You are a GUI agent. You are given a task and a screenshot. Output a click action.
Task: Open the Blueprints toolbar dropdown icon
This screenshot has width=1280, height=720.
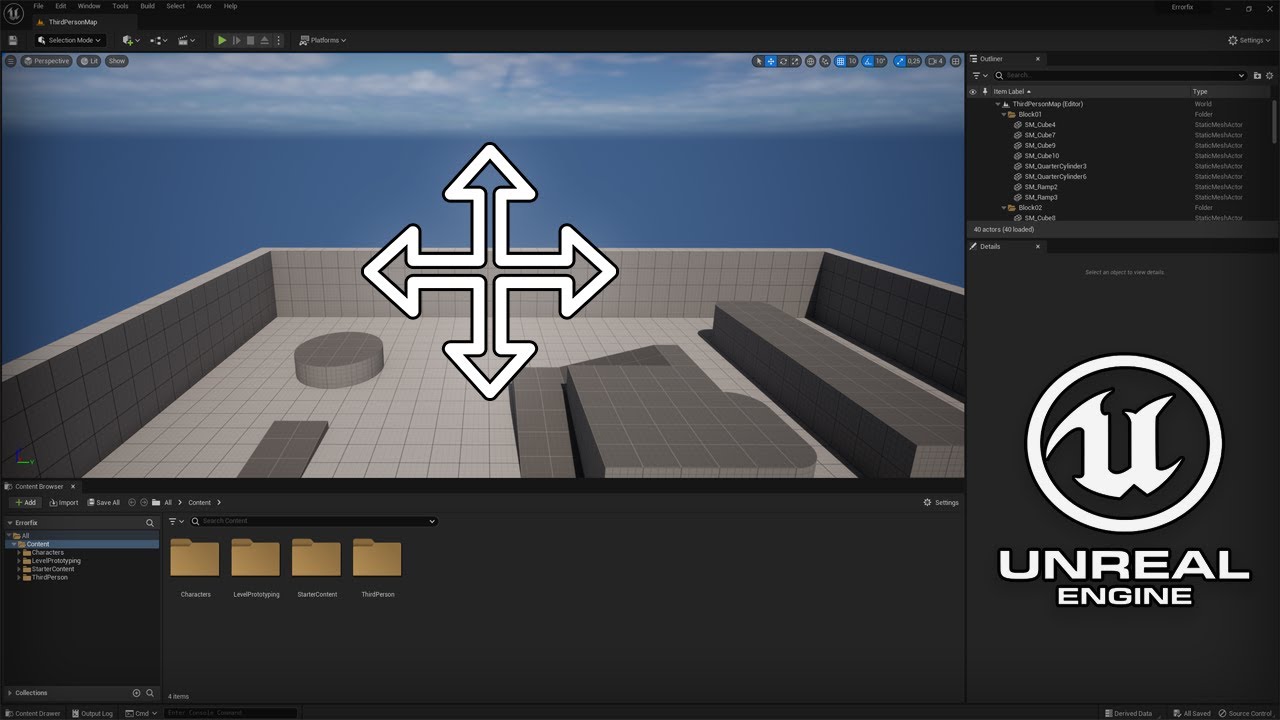[x=157, y=40]
